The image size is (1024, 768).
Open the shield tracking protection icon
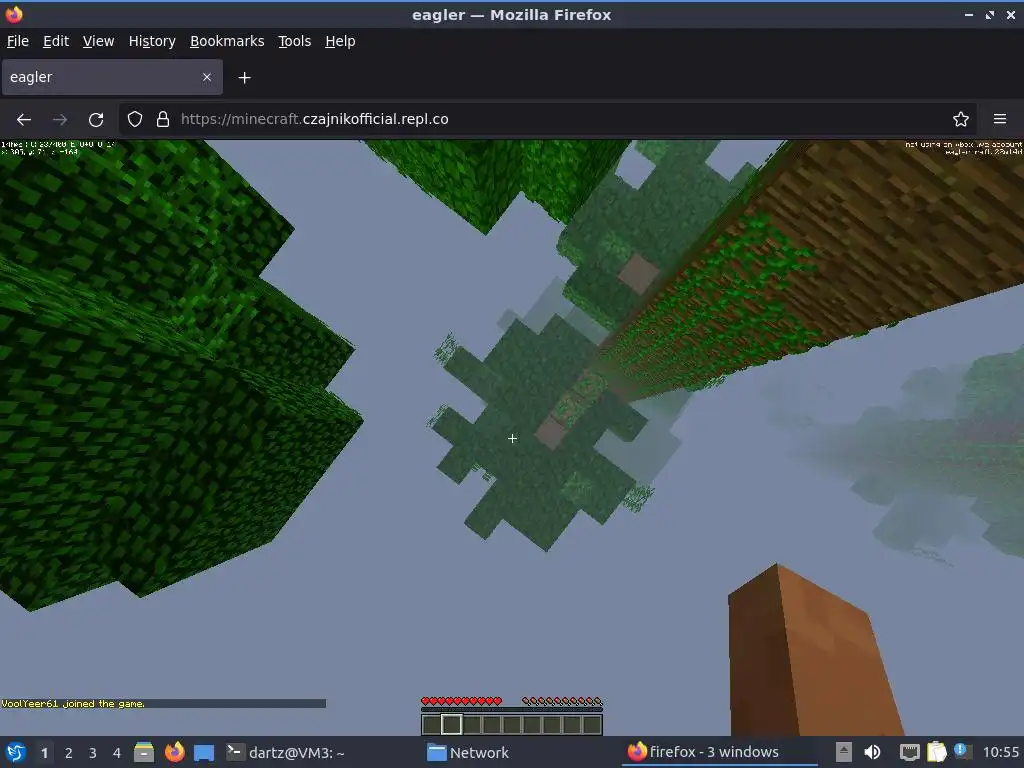[x=135, y=120]
